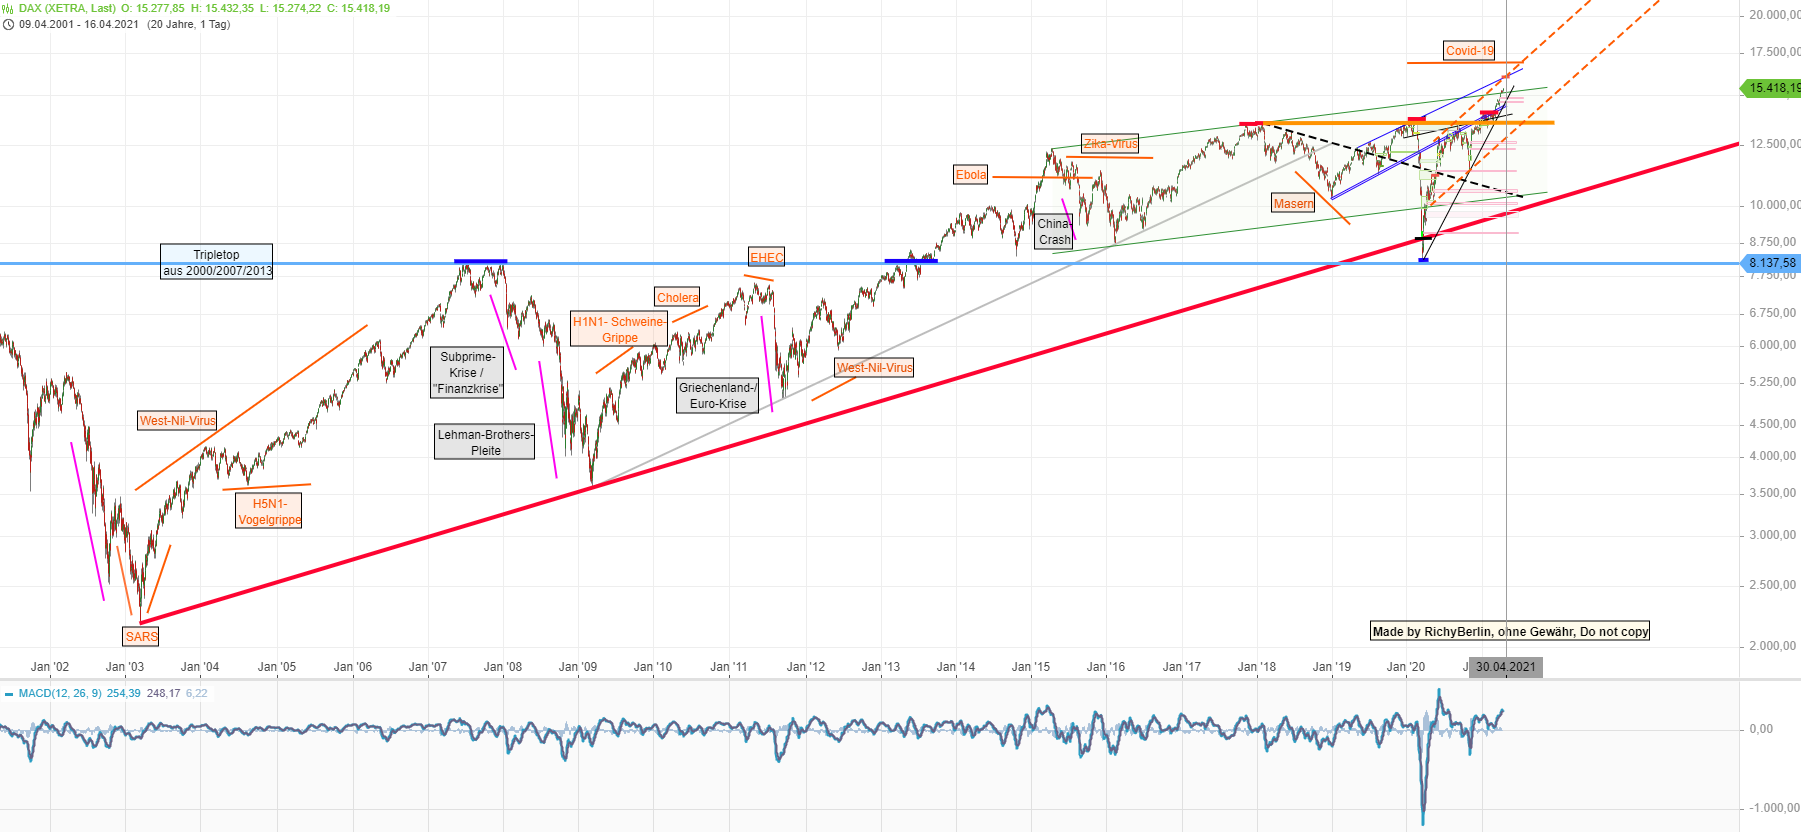
Task: Open the DAX (XETRA, Last) title label
Action: tap(67, 8)
